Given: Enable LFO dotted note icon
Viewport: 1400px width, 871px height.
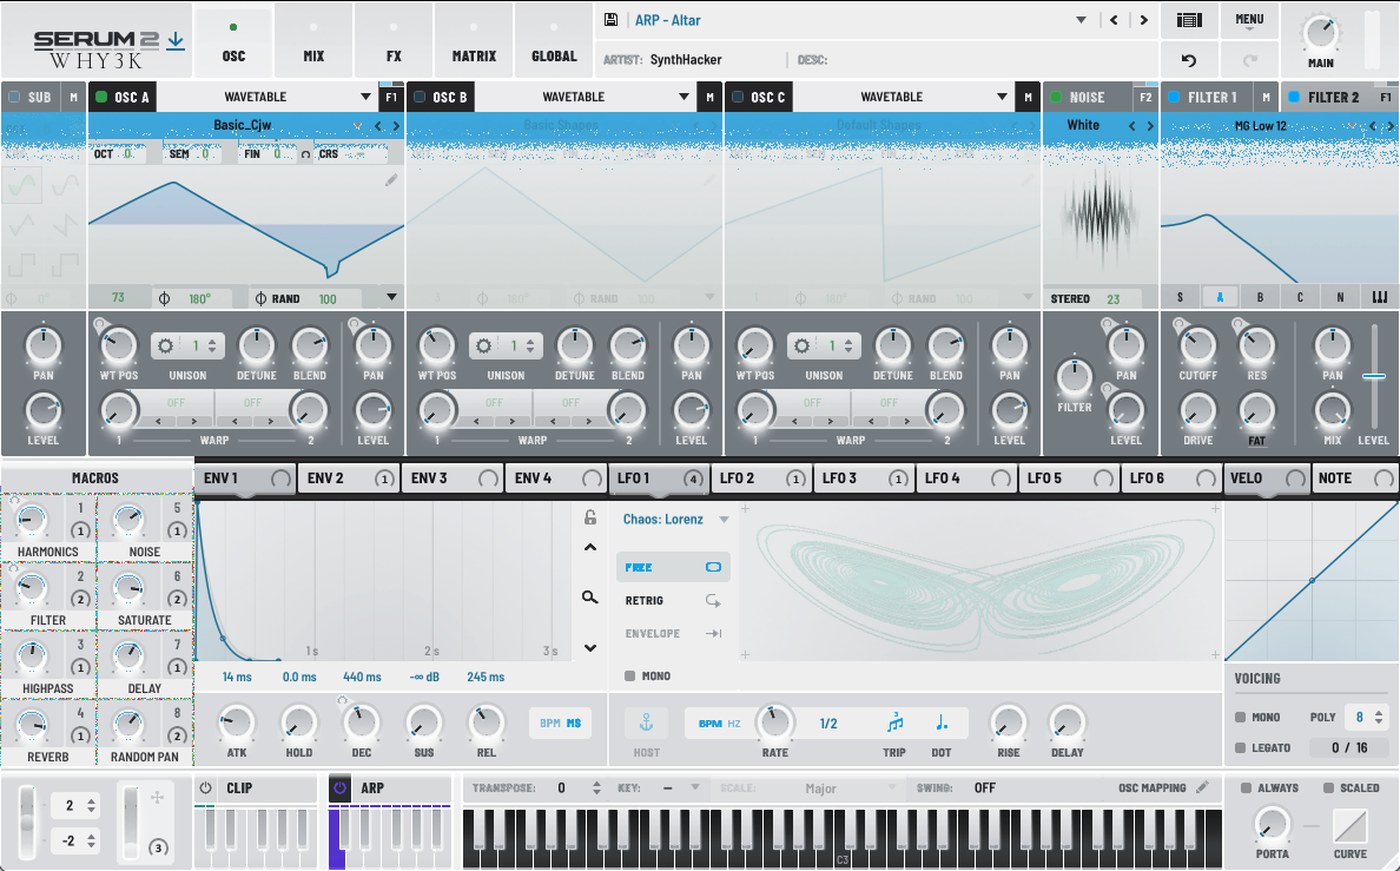Looking at the screenshot, I should click(941, 722).
